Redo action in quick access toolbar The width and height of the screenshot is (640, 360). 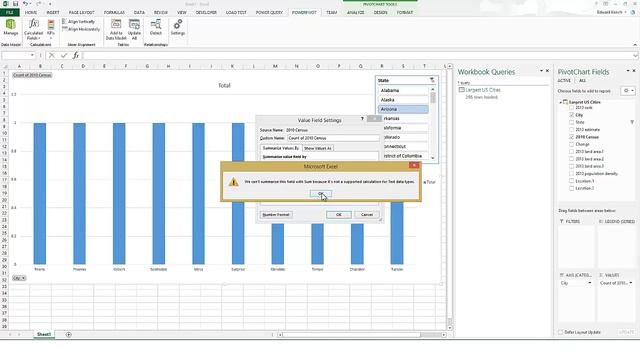tap(39, 4)
